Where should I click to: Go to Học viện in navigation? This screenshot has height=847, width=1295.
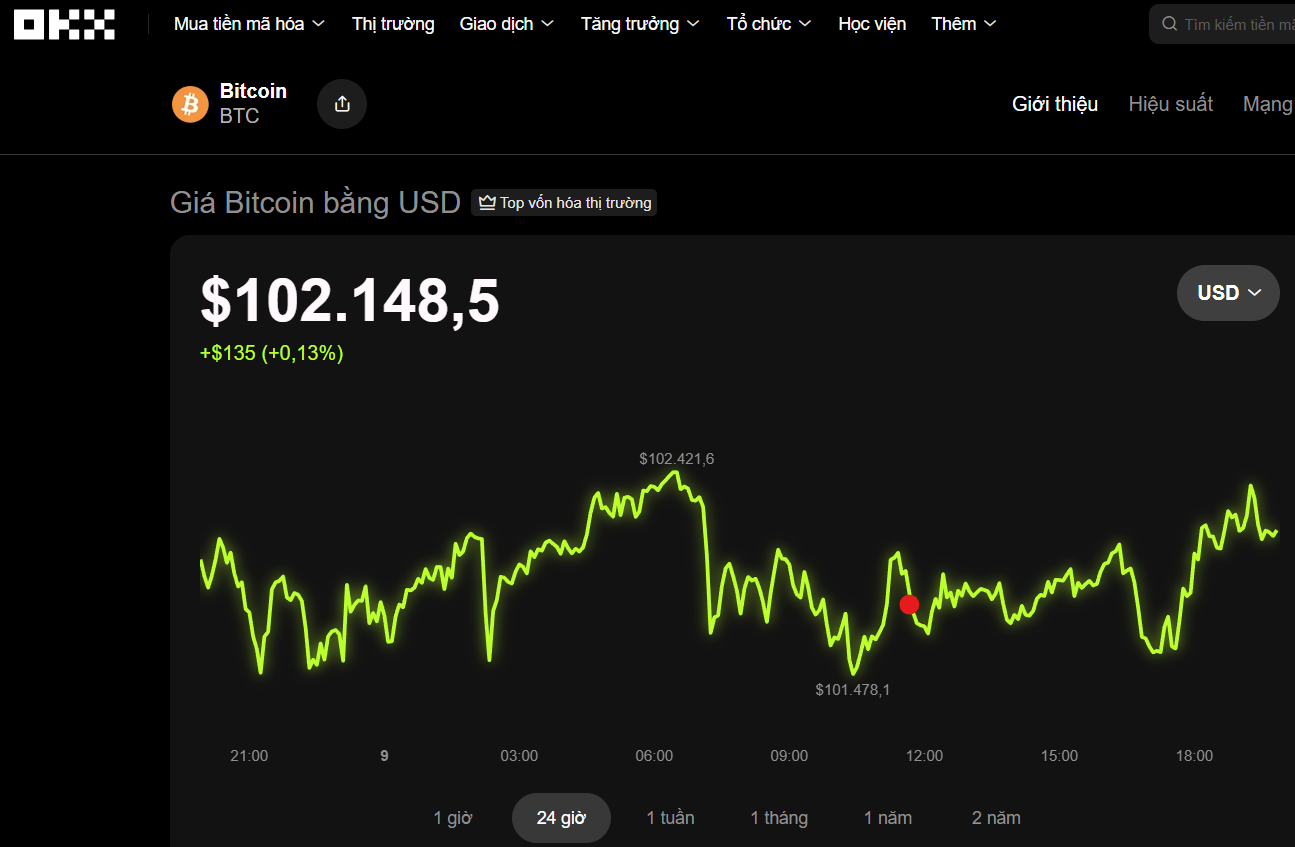tap(872, 24)
